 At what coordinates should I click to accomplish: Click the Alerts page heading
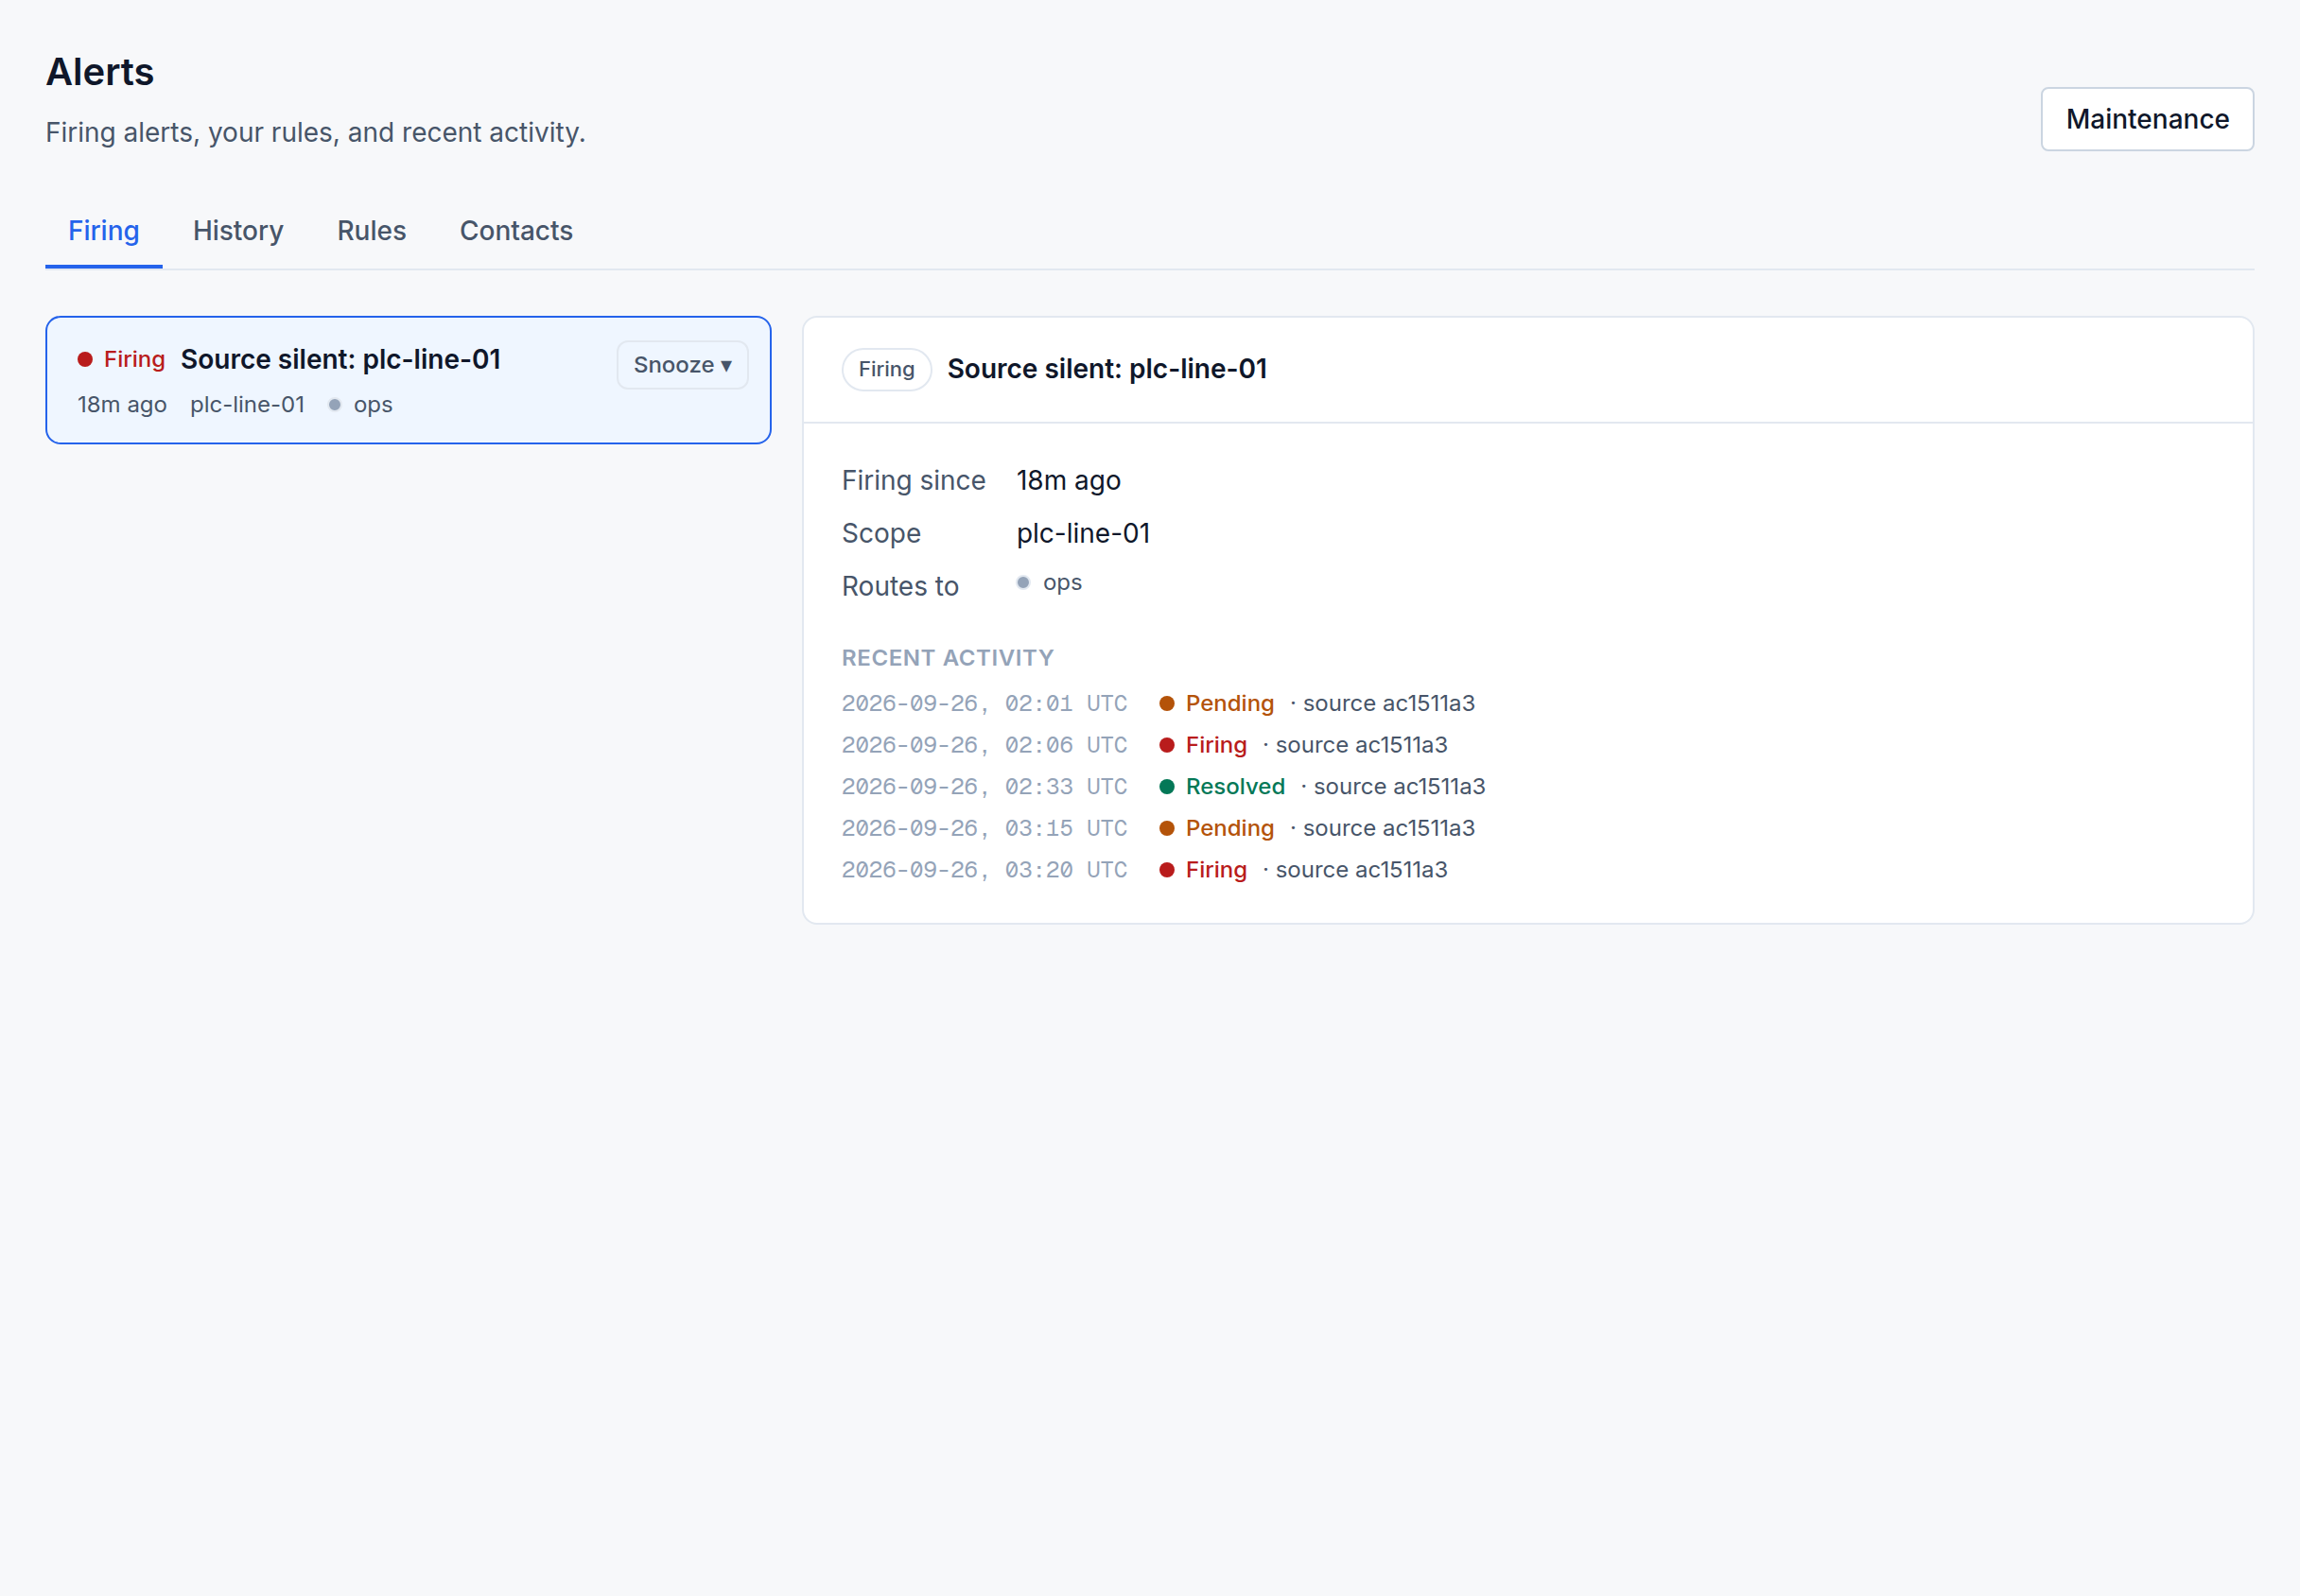(x=100, y=72)
